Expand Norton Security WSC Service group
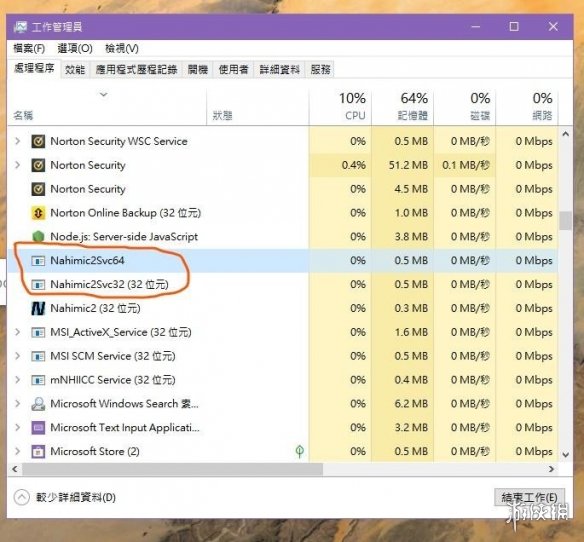Viewport: 584px width, 542px height. click(x=17, y=141)
